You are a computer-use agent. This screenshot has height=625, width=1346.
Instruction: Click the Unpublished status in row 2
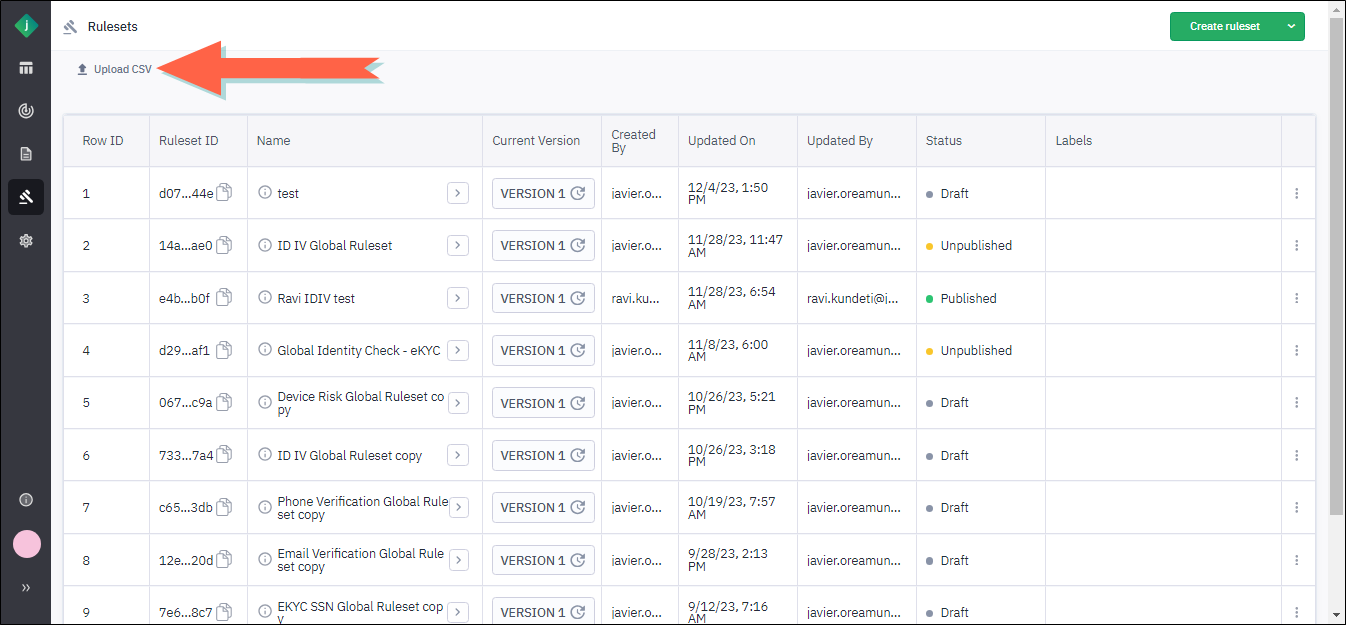(969, 245)
